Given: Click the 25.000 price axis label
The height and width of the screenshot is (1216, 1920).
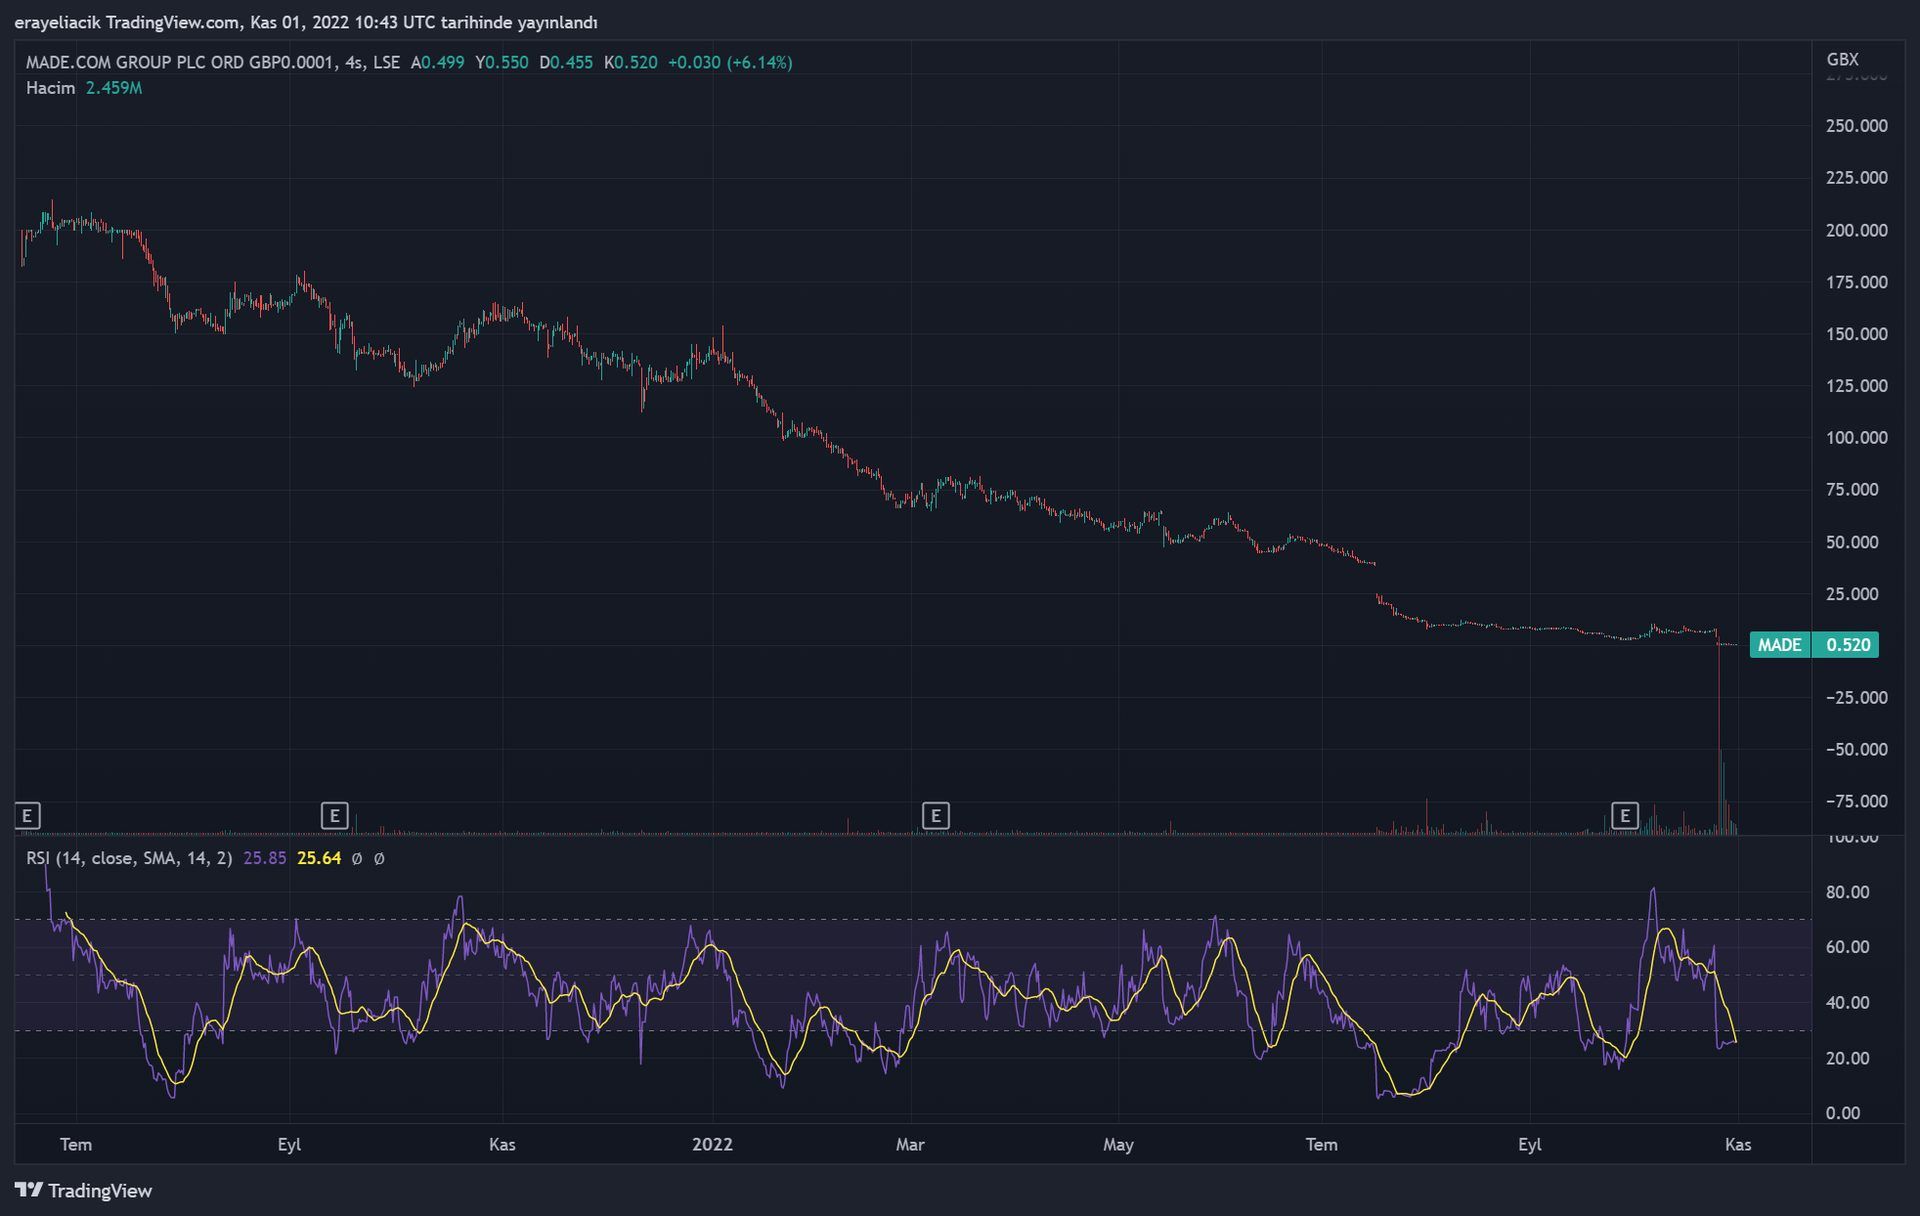Looking at the screenshot, I should tap(1852, 594).
